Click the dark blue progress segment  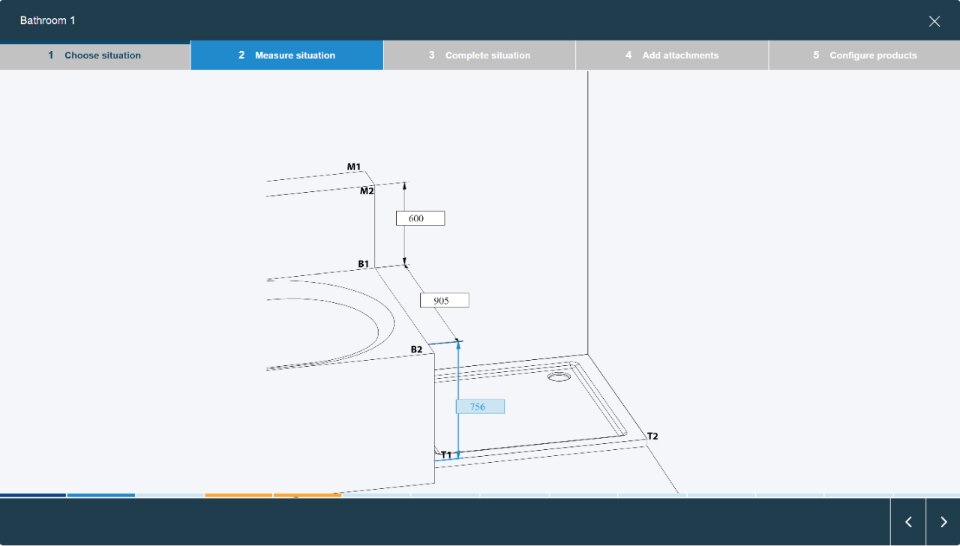point(33,495)
